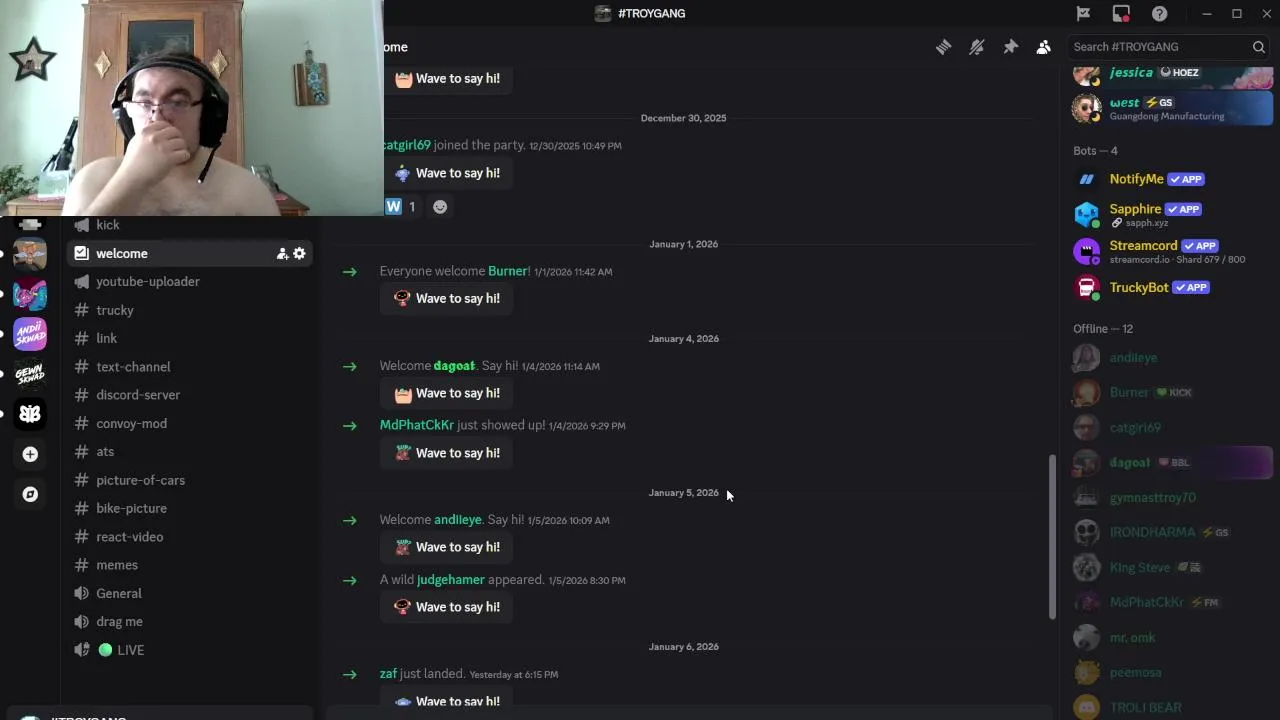Open the Threads icon in channel header

943,47
